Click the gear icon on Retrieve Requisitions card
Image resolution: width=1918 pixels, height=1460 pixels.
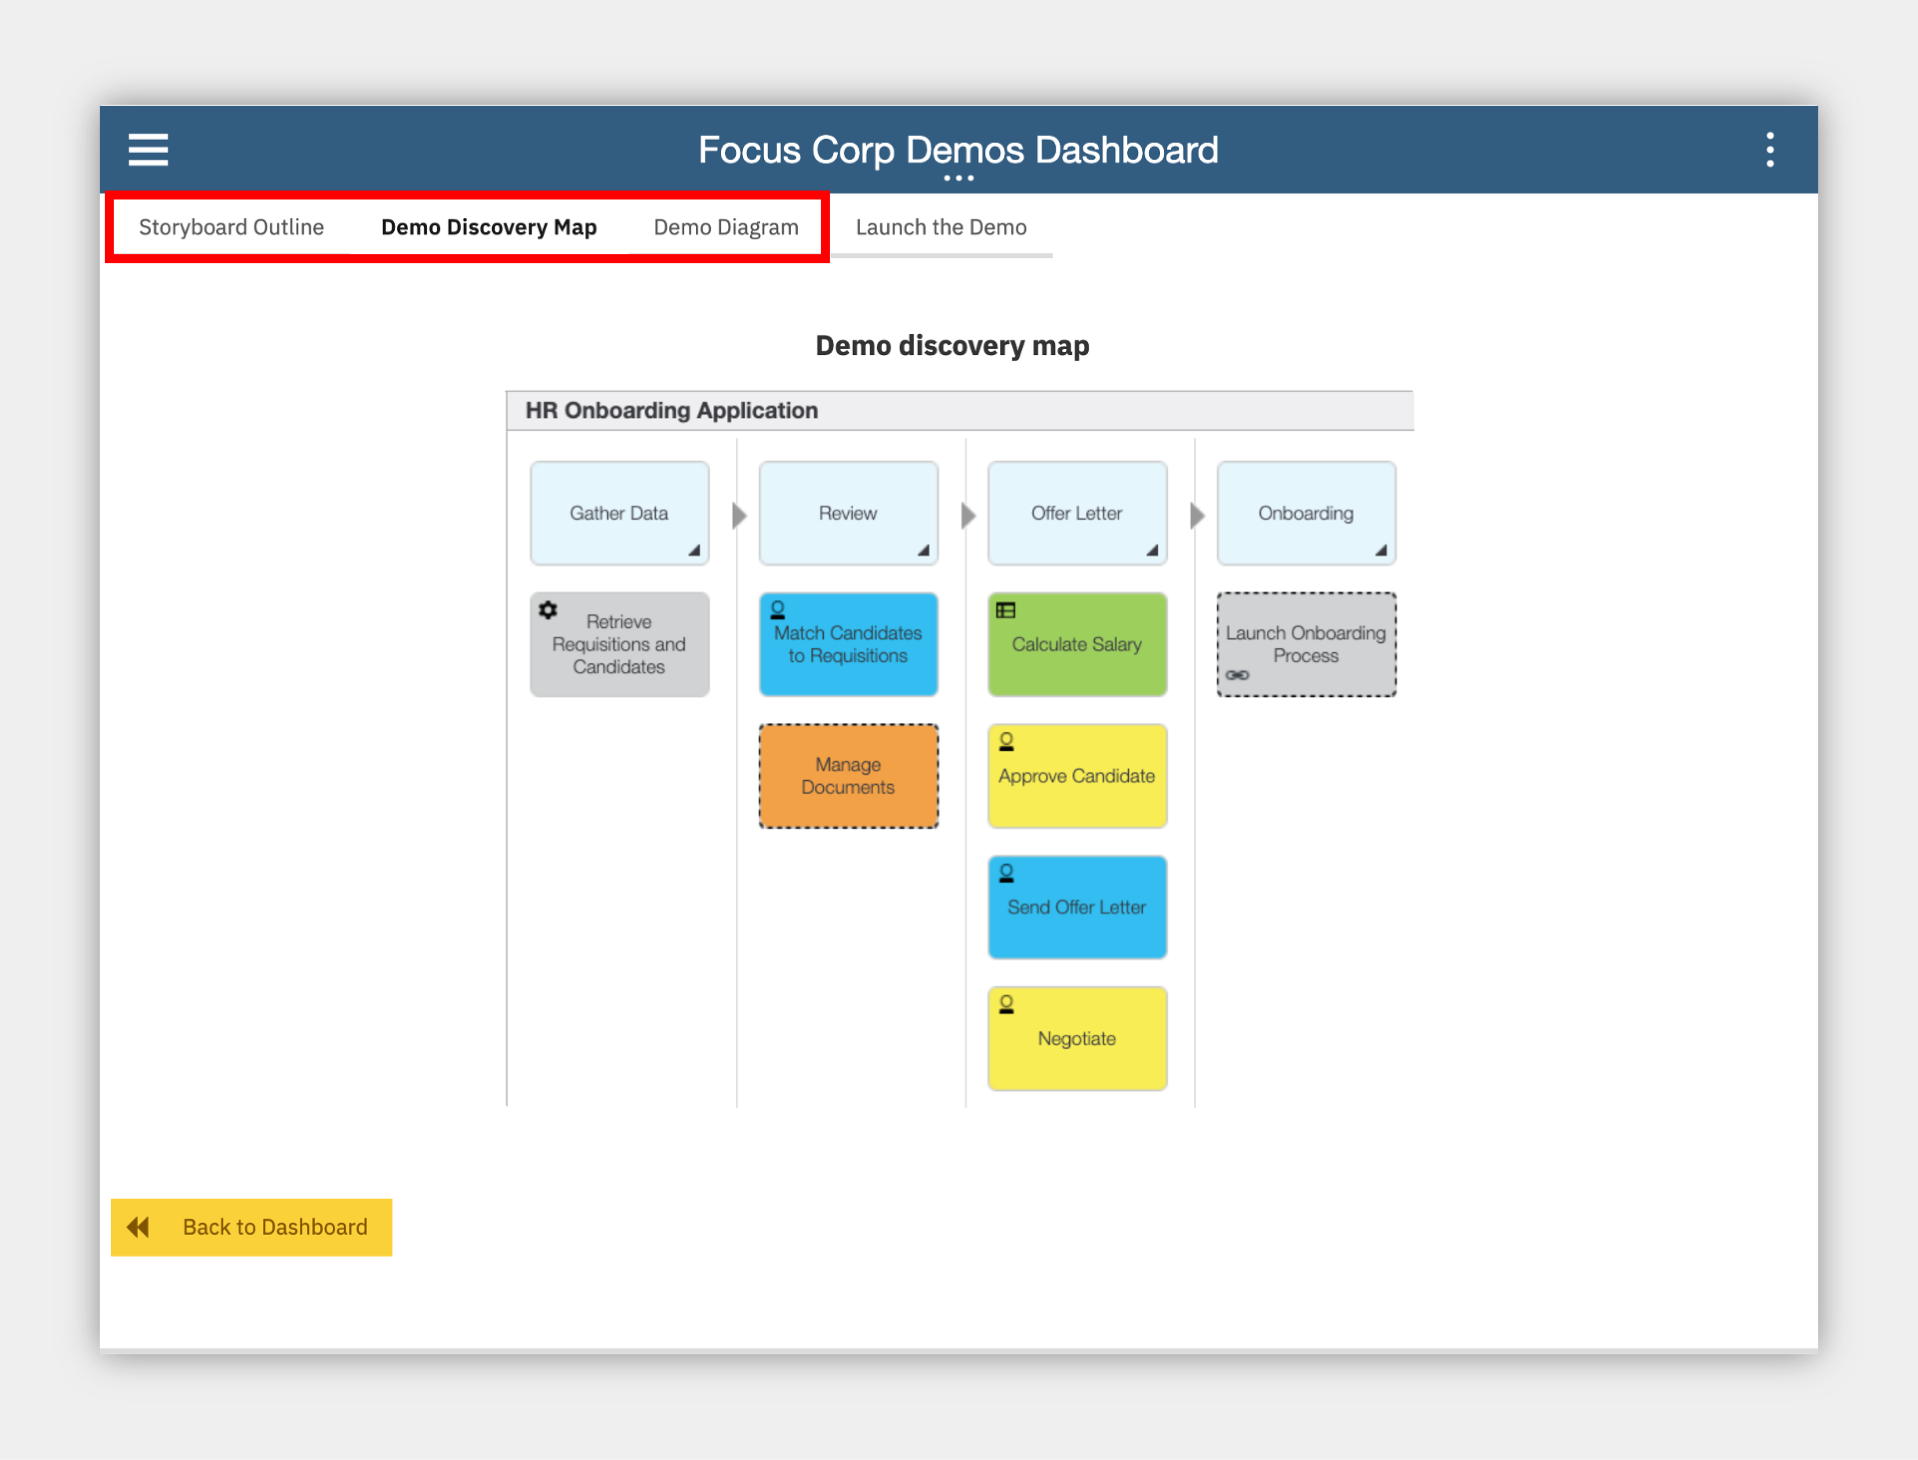pos(548,610)
